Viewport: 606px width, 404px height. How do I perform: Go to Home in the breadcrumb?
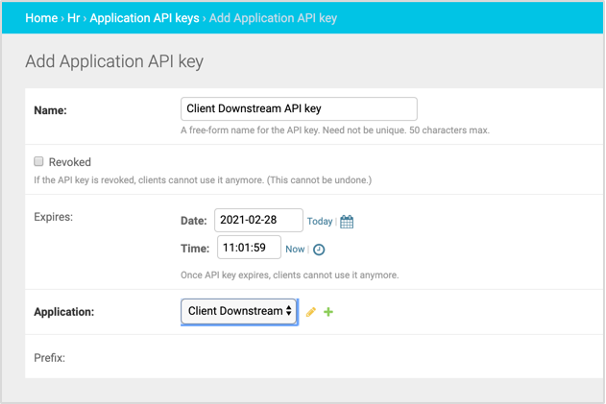pyautogui.click(x=41, y=18)
